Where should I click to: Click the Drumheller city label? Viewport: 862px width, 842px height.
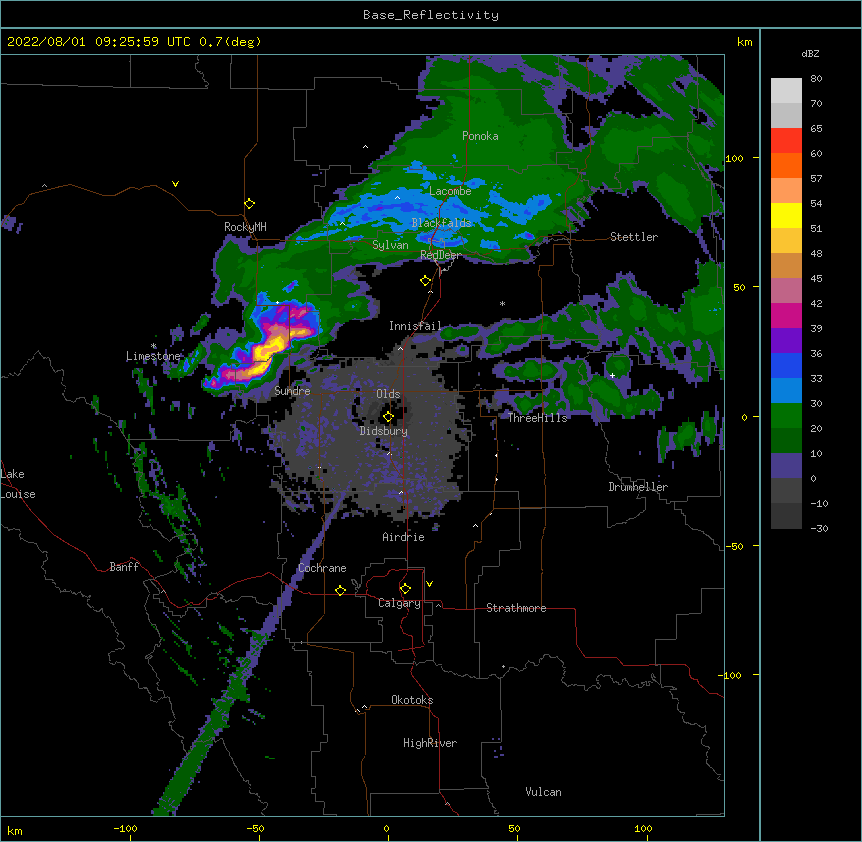click(x=638, y=487)
